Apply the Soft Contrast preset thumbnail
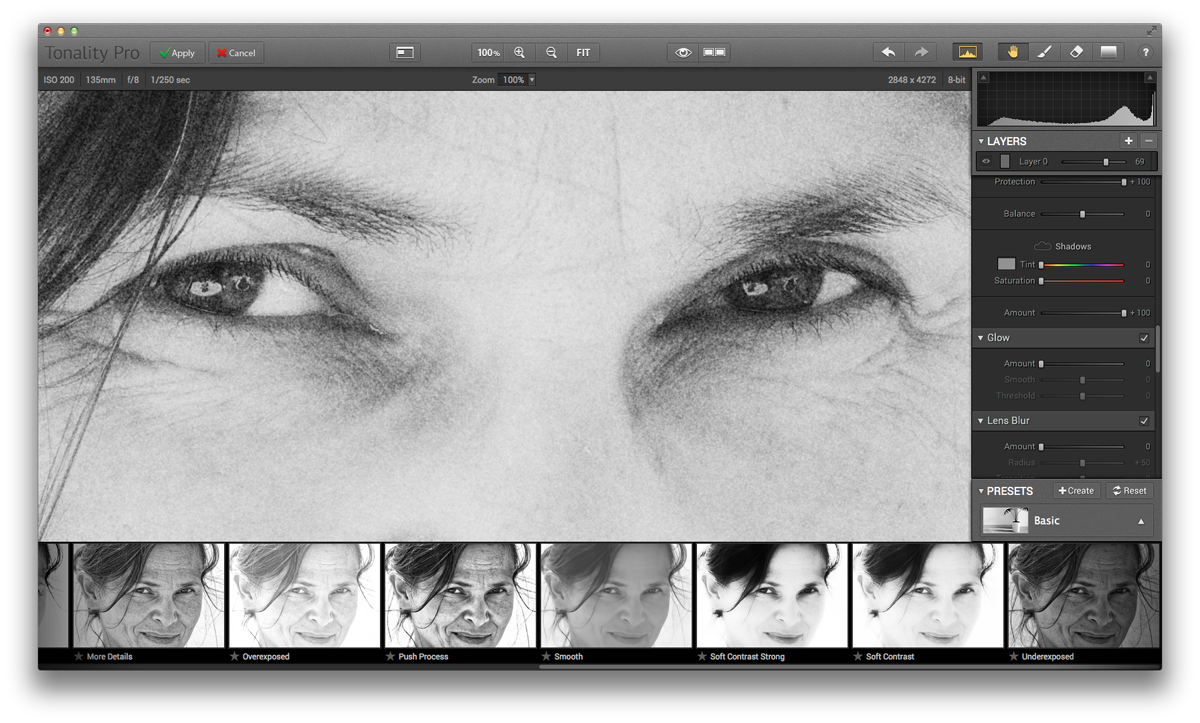This screenshot has width=1200, height=723. 928,596
